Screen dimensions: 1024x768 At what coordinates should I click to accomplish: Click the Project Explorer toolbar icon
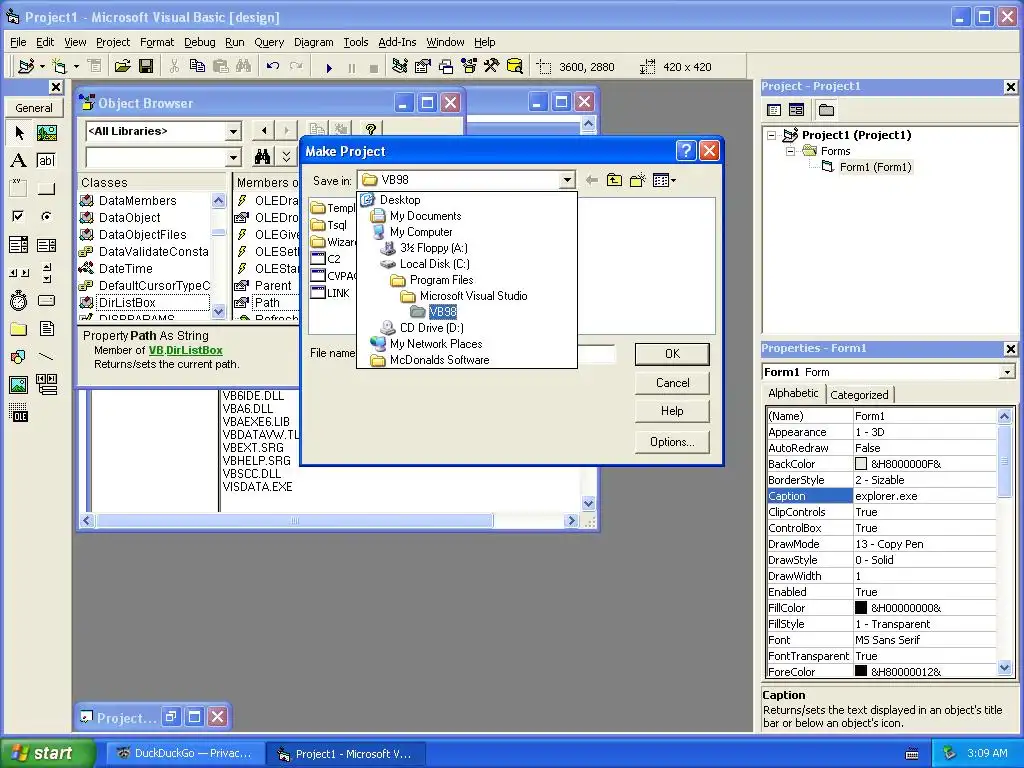(x=400, y=66)
